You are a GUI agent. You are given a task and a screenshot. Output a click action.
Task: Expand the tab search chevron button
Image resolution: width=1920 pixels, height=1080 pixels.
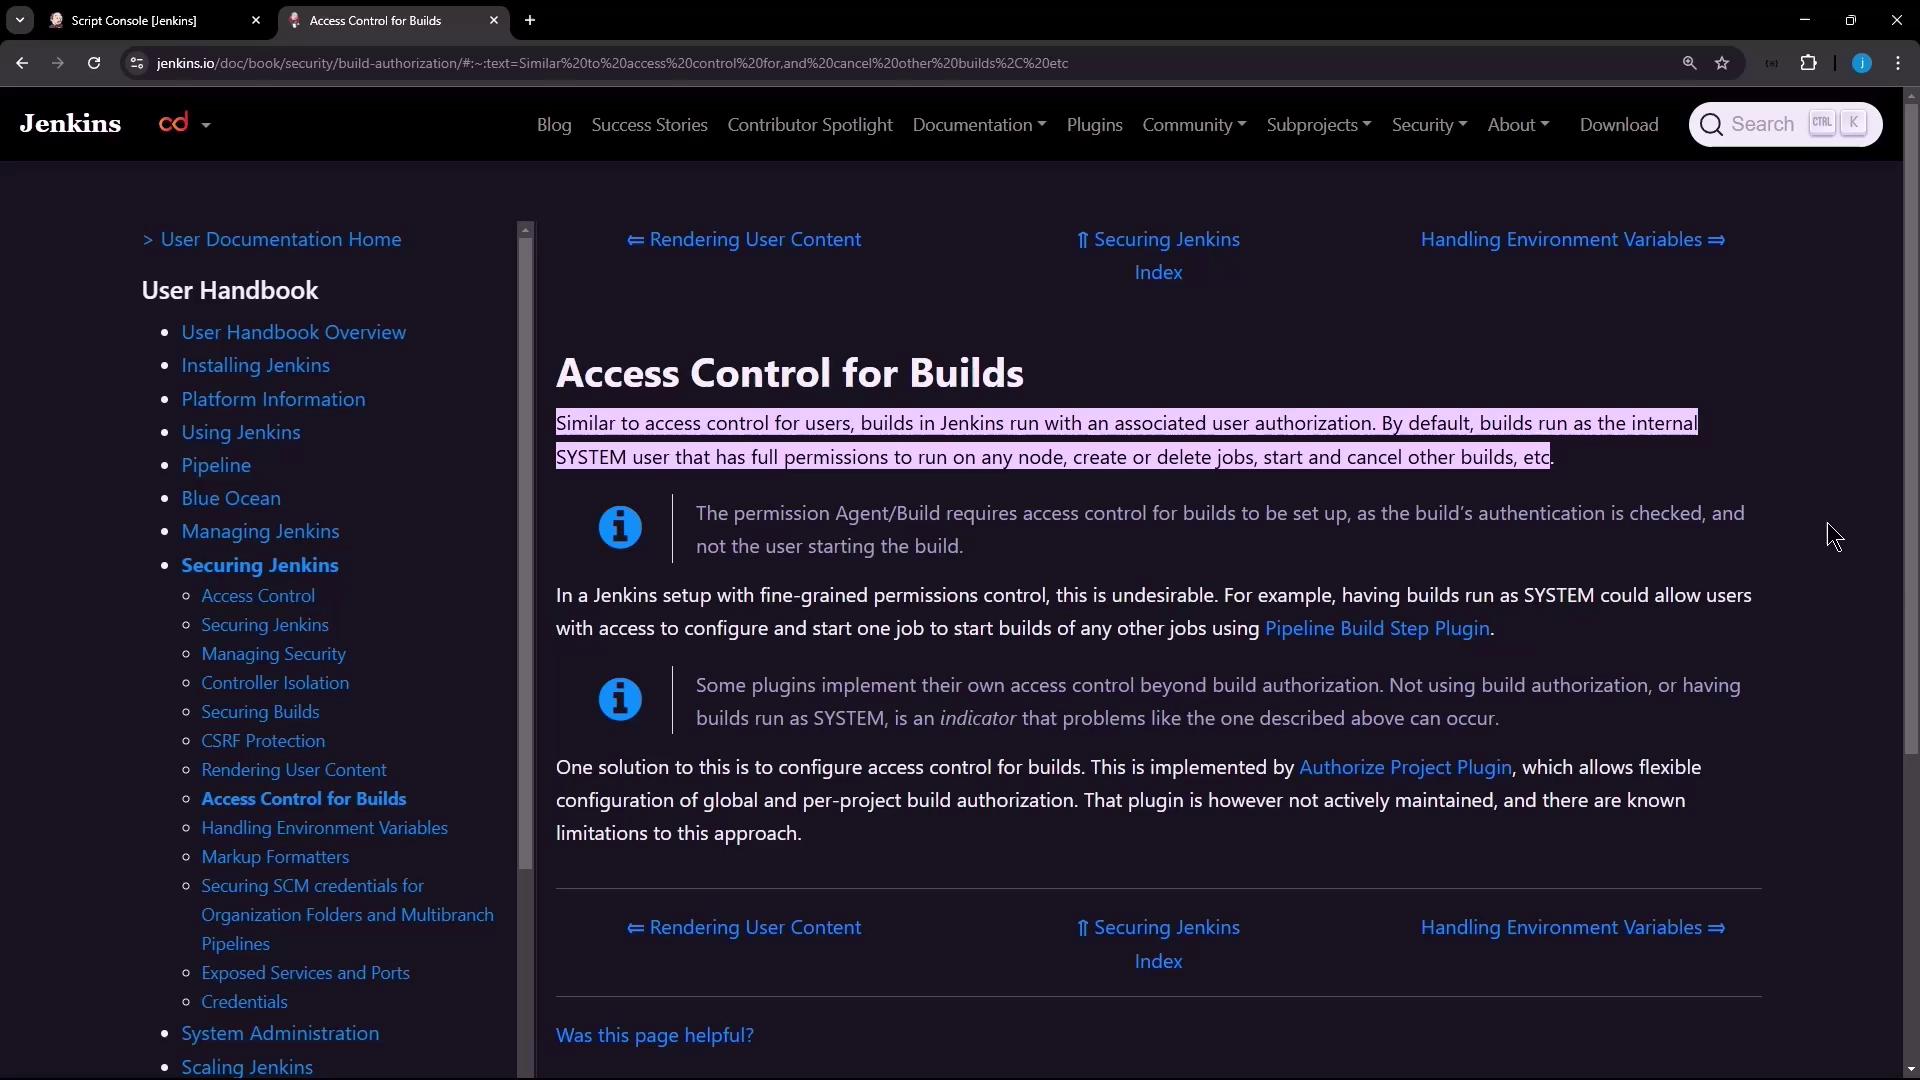(19, 20)
